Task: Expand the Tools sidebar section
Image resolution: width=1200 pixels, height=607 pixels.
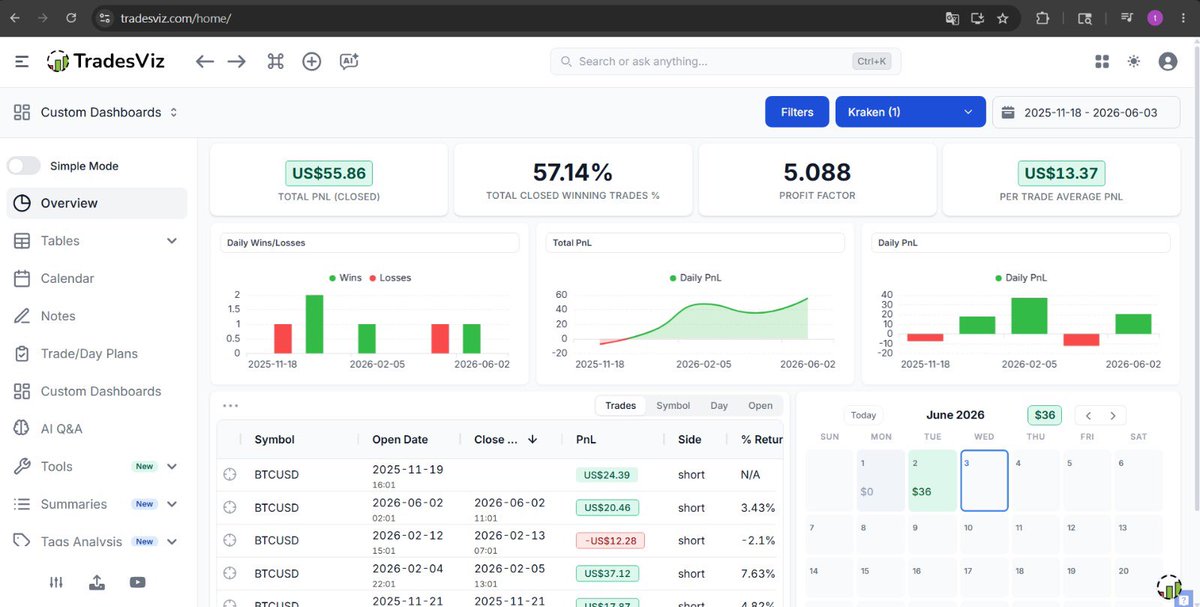Action: [171, 467]
